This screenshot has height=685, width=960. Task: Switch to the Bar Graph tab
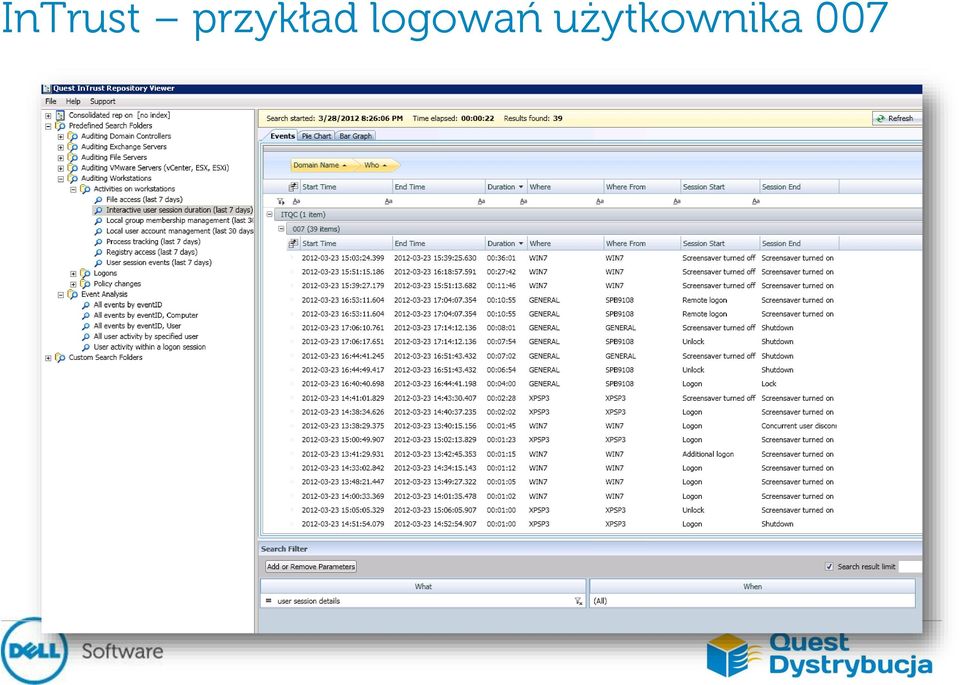pyautogui.click(x=356, y=136)
